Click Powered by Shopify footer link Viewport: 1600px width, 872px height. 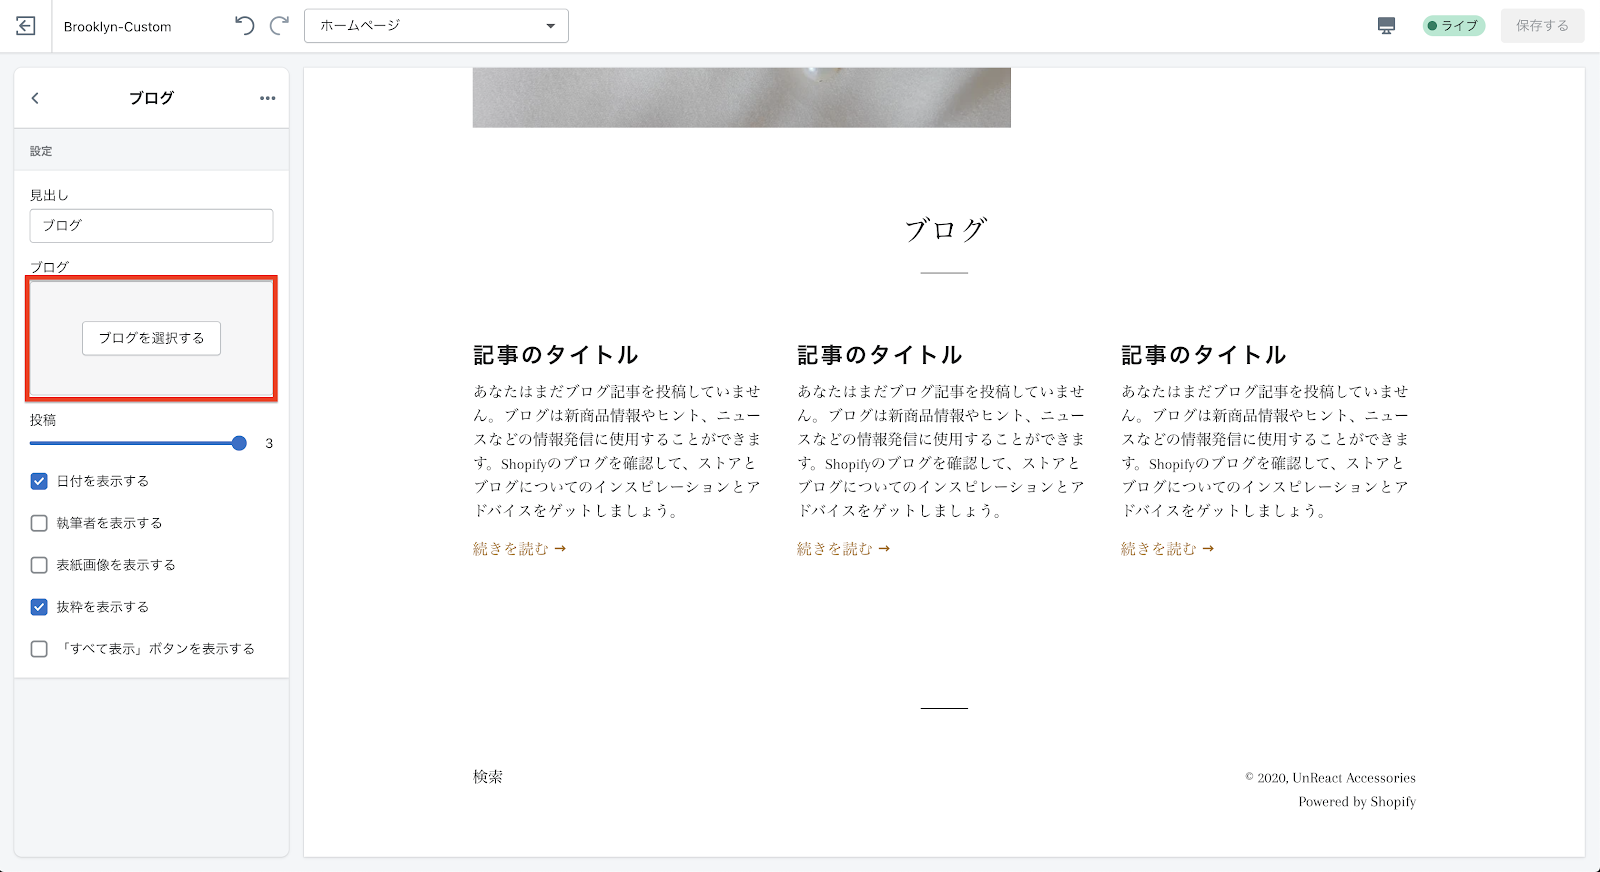click(x=1356, y=802)
